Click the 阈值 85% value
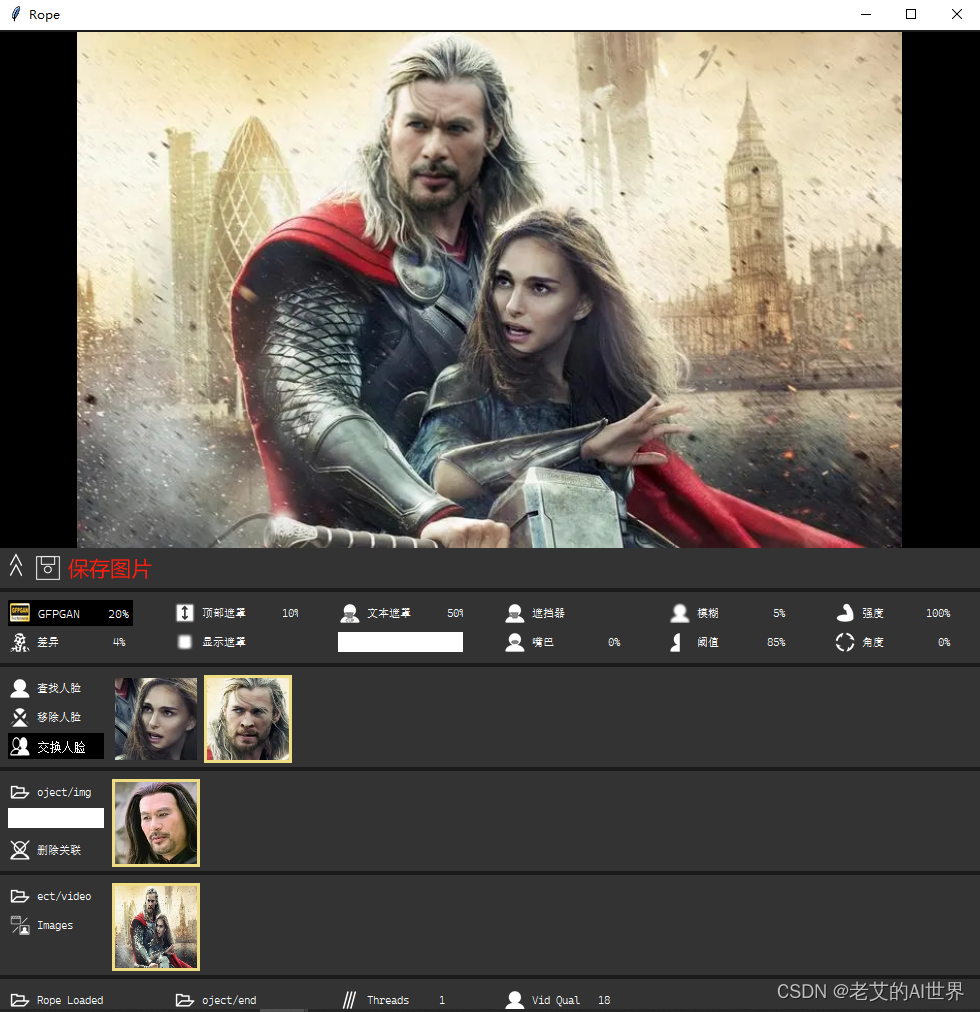Image resolution: width=980 pixels, height=1012 pixels. 776,642
